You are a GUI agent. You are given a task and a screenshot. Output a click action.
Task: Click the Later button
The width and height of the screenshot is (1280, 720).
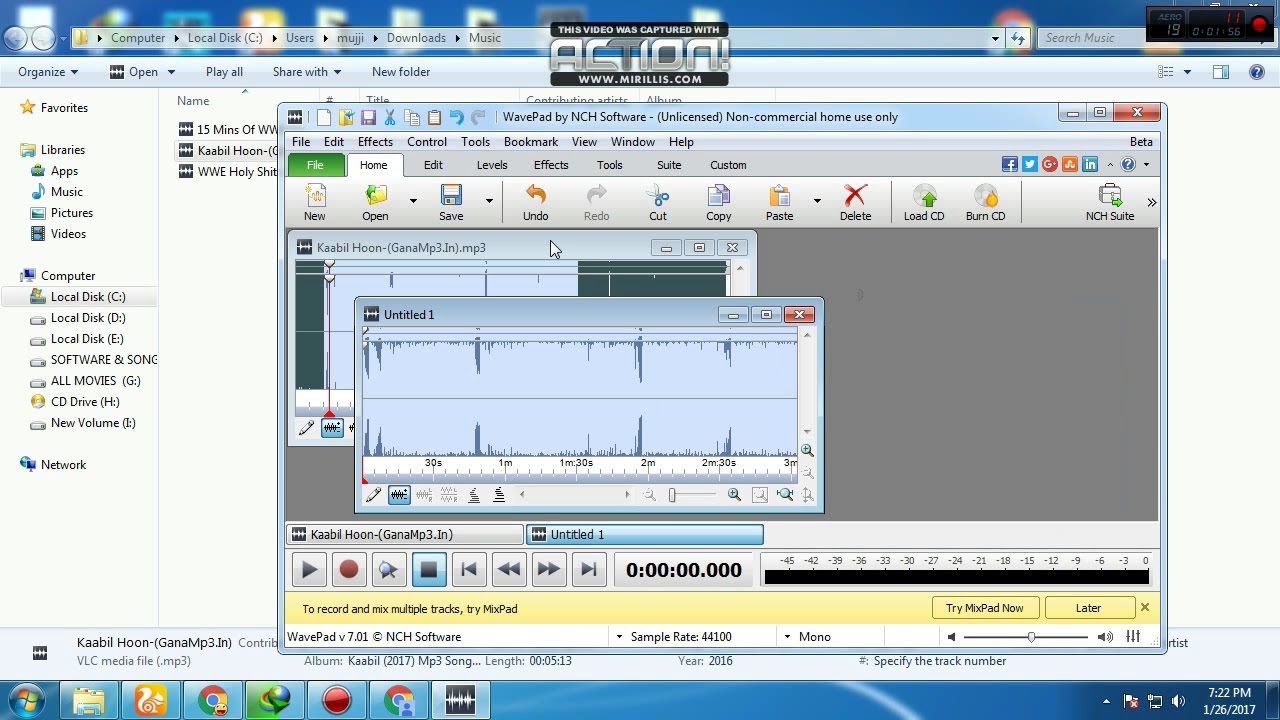click(1088, 608)
